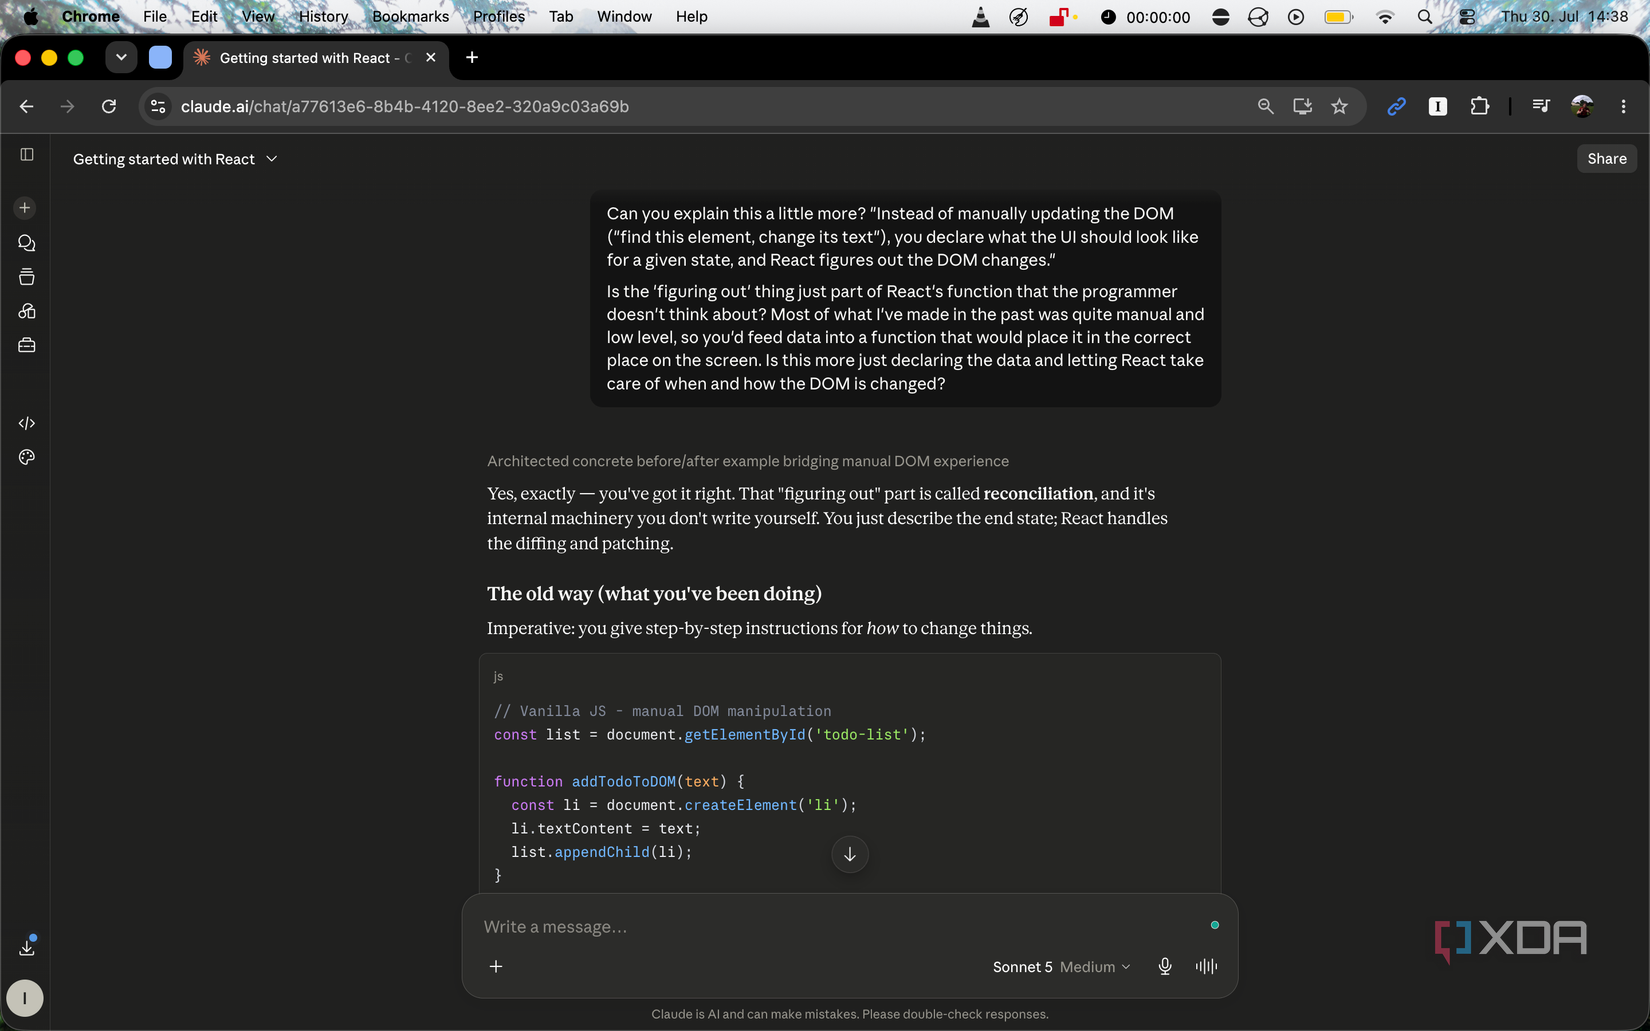Open Chrome profile avatar

click(1582, 106)
